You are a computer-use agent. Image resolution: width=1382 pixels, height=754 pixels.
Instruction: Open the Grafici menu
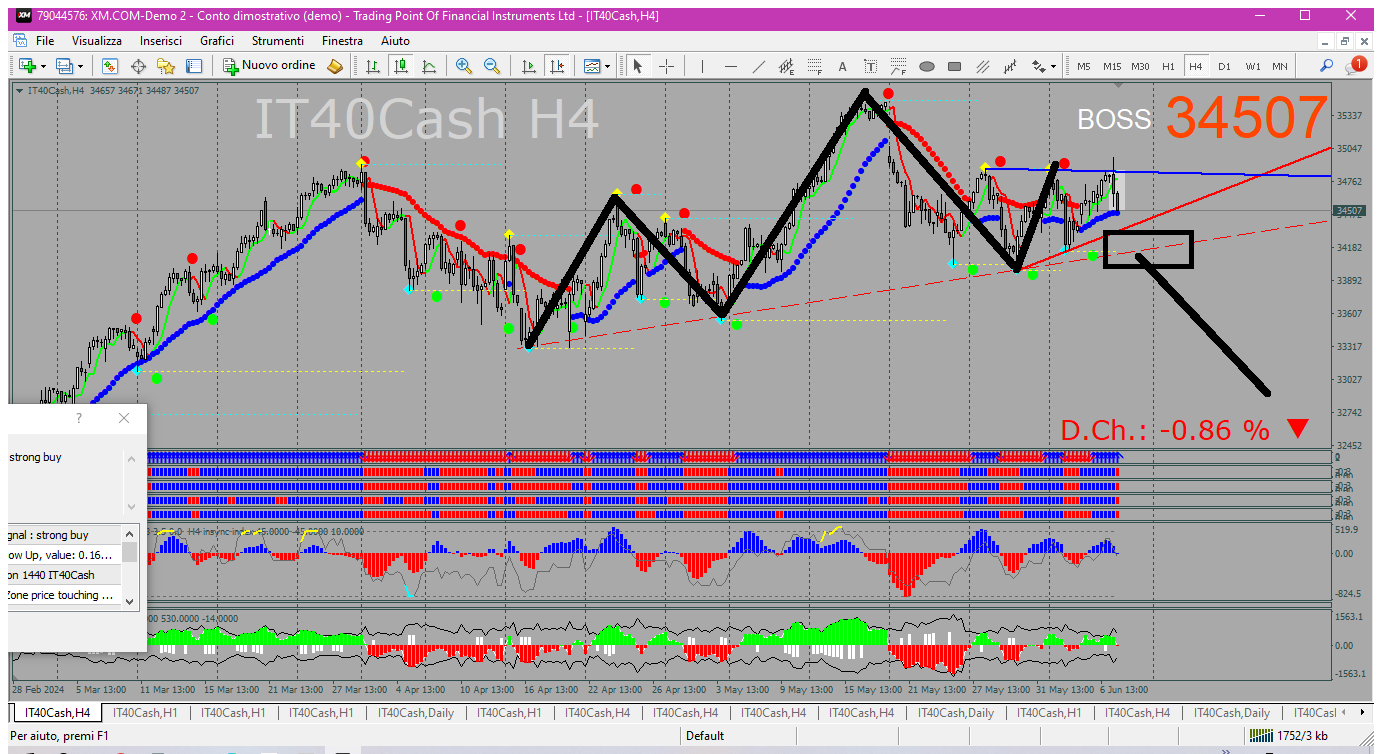coord(217,41)
